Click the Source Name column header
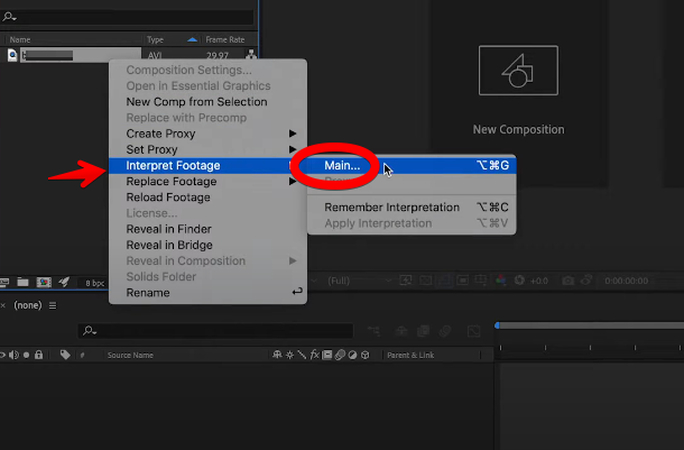684x450 pixels. pyautogui.click(x=130, y=355)
